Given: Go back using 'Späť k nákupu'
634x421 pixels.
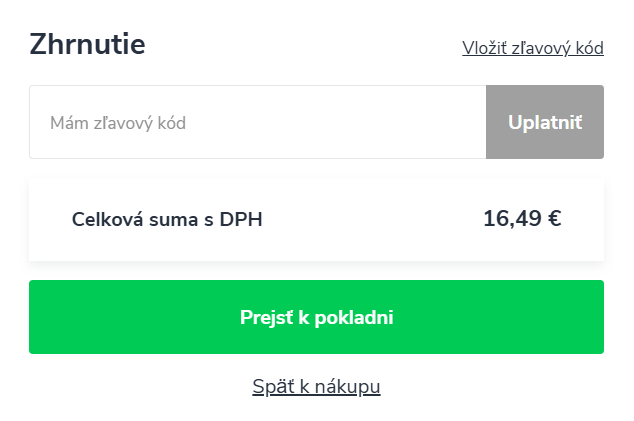Looking at the screenshot, I should (x=316, y=386).
